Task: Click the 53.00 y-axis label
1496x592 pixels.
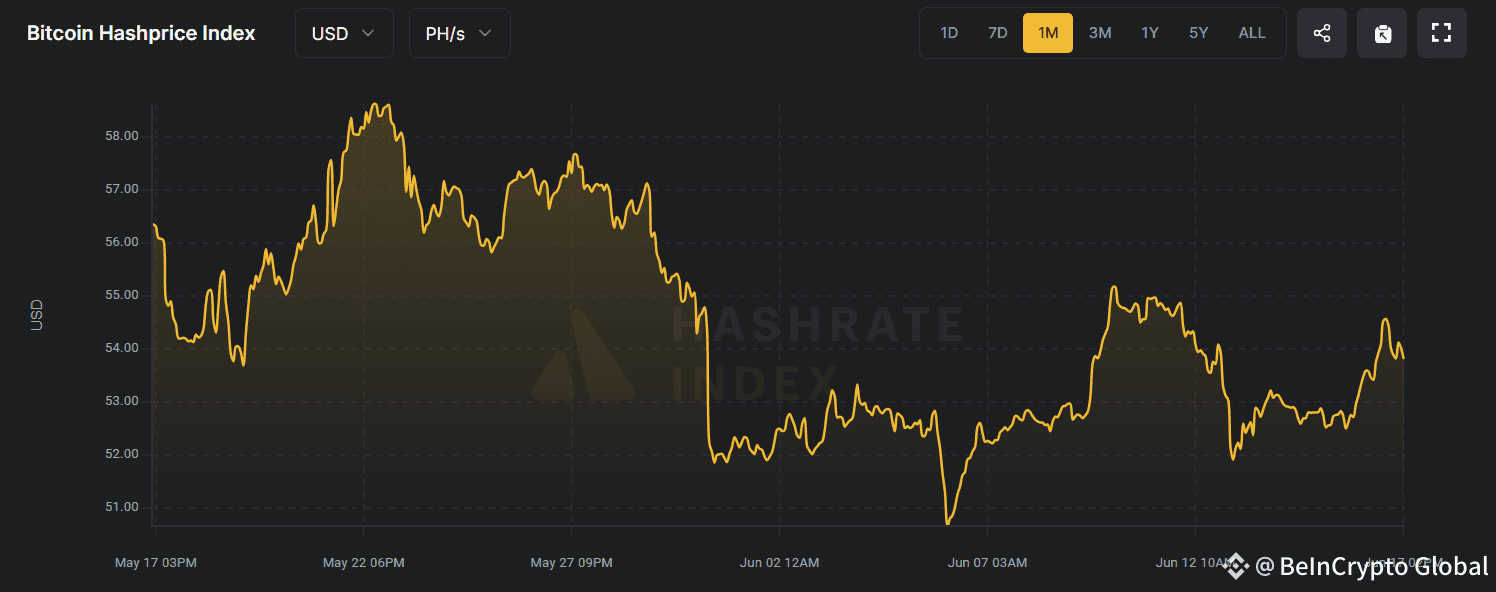Action: coord(122,401)
